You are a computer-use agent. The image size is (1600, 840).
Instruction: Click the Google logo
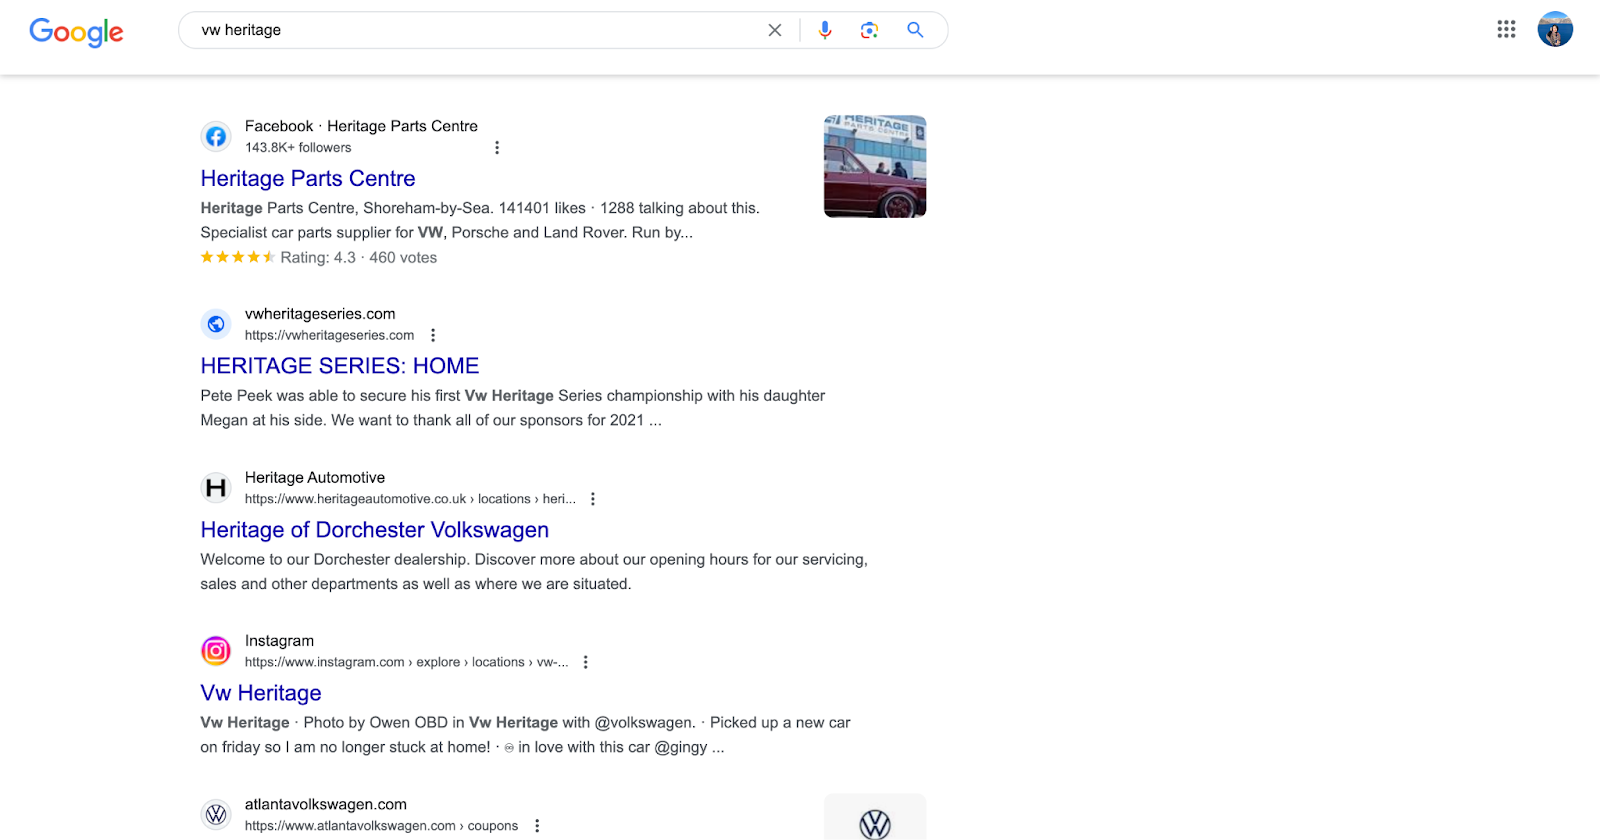click(76, 32)
